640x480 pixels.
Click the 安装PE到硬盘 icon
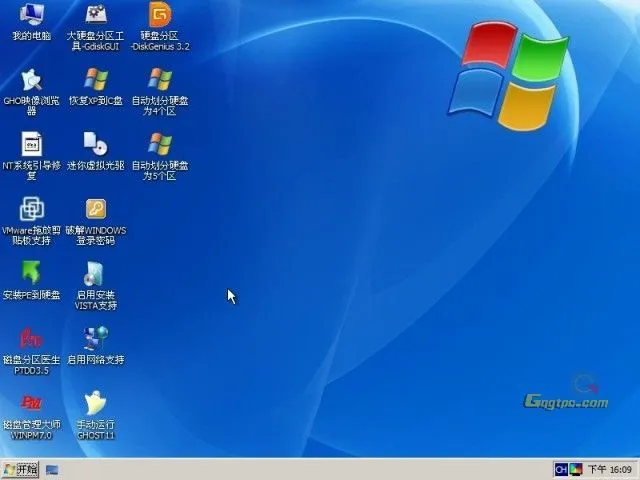(32, 273)
